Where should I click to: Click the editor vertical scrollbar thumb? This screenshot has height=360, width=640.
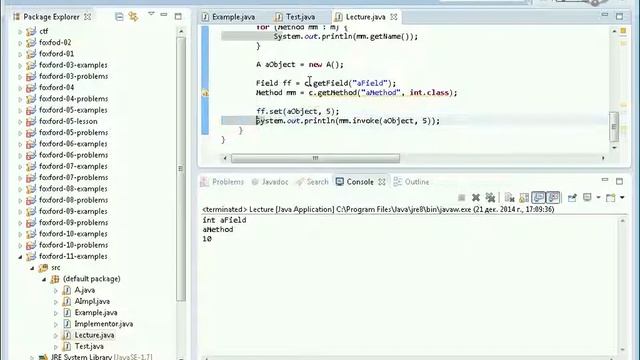tap(614, 127)
